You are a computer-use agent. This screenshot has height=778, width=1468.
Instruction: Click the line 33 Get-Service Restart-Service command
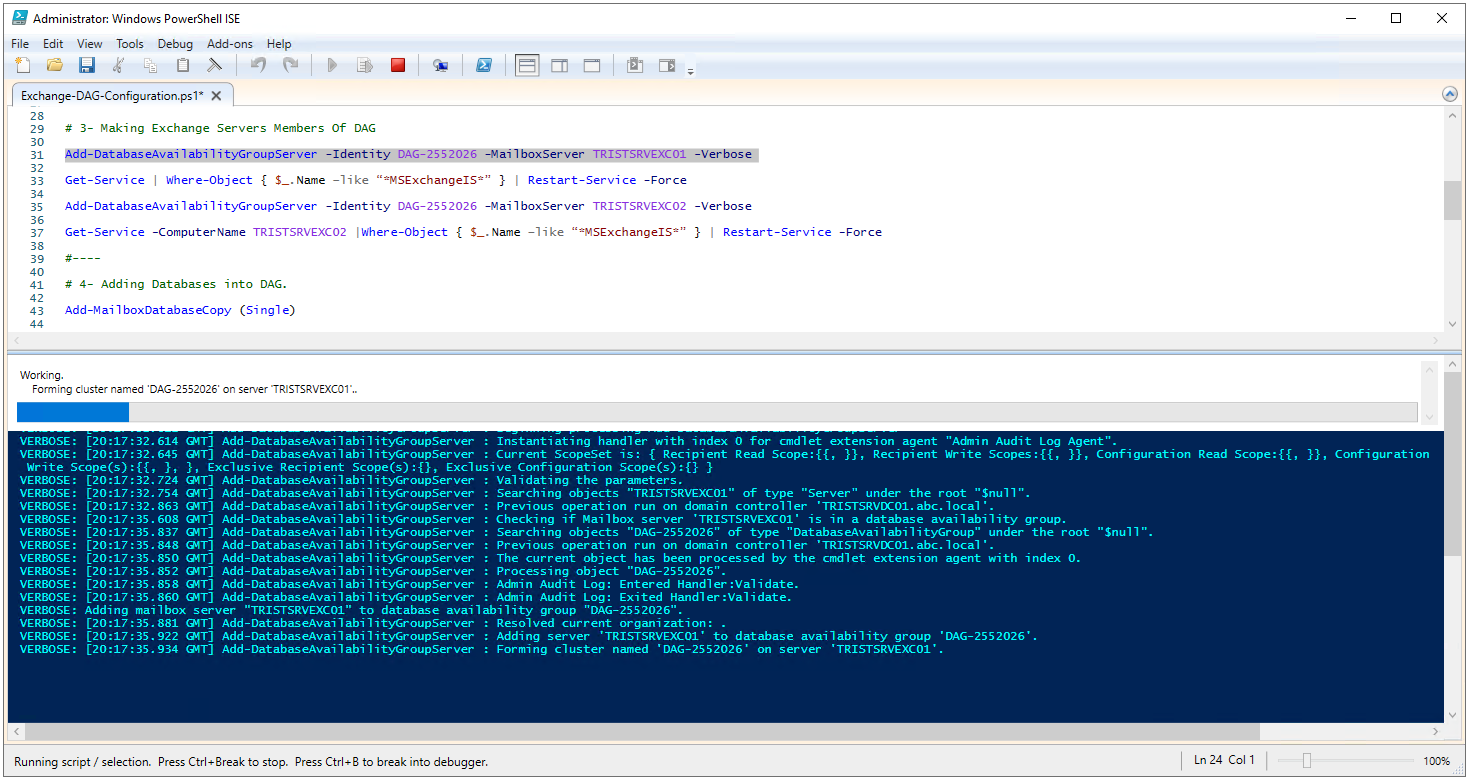point(375,180)
